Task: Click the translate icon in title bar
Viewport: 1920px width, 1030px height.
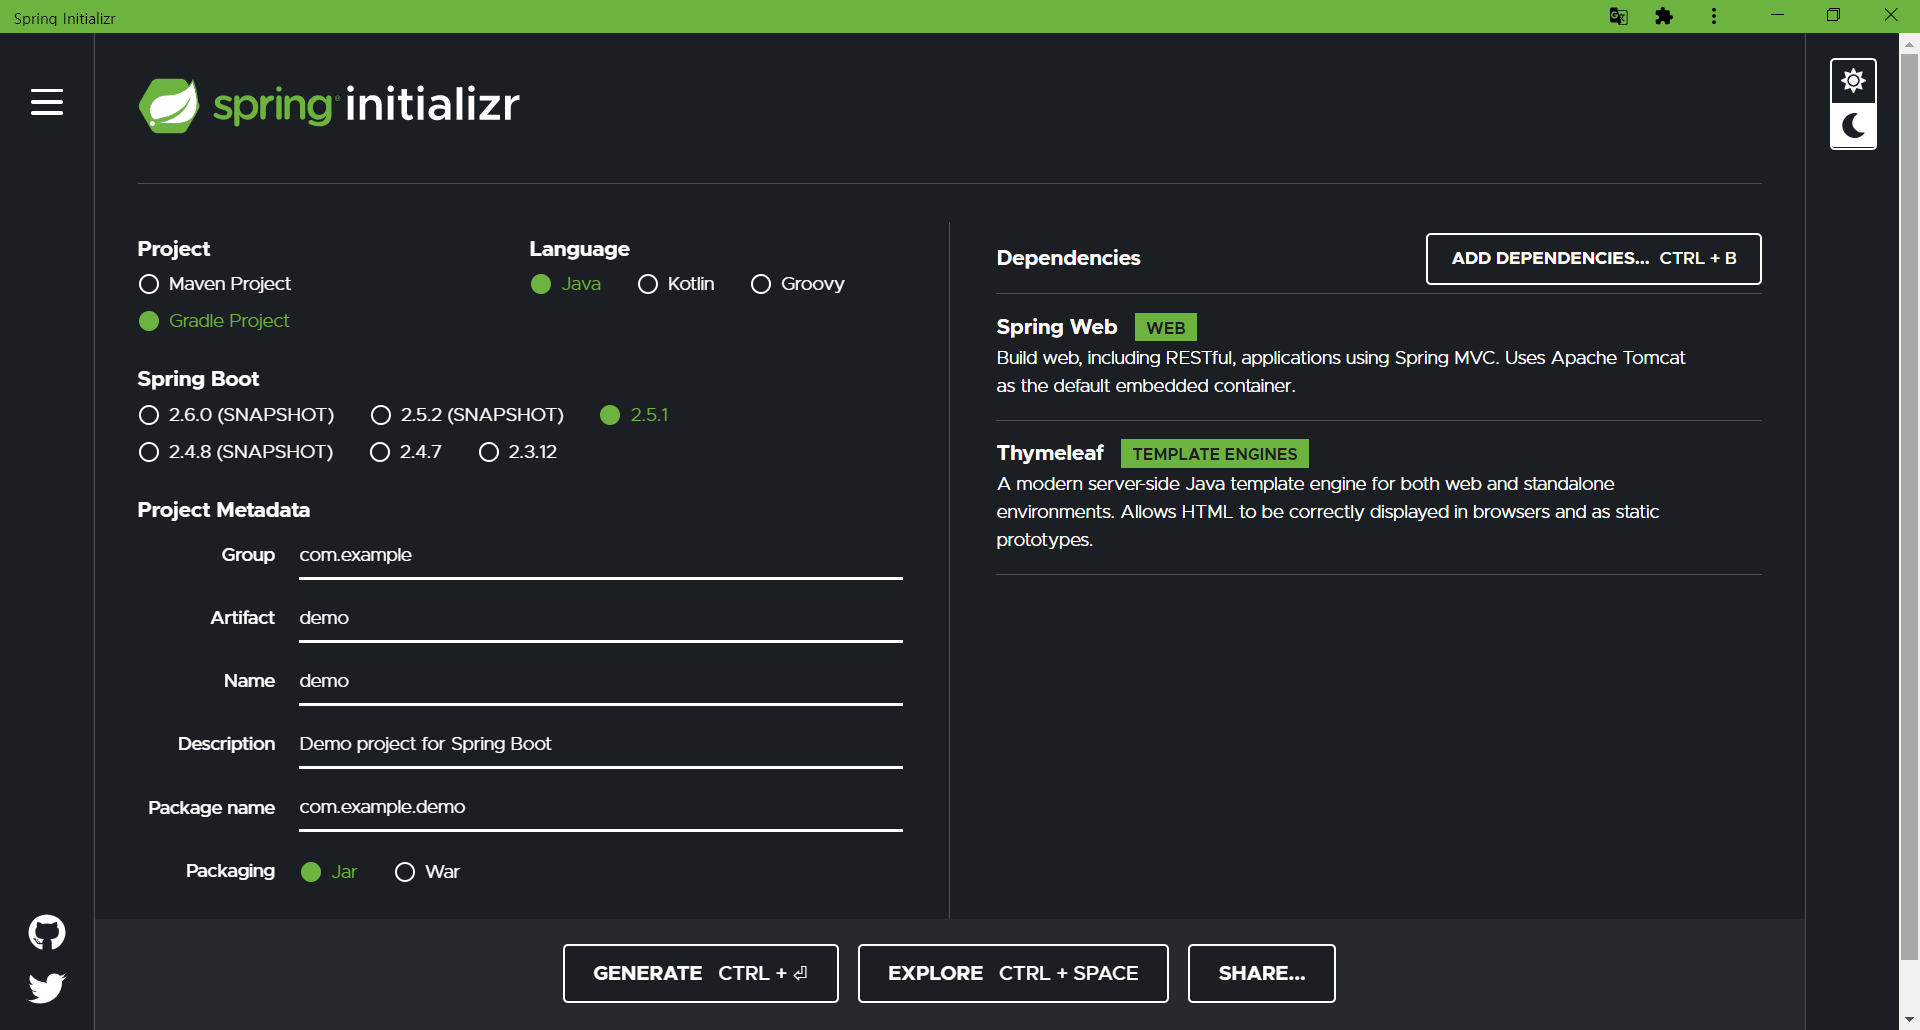Action: click(x=1618, y=16)
